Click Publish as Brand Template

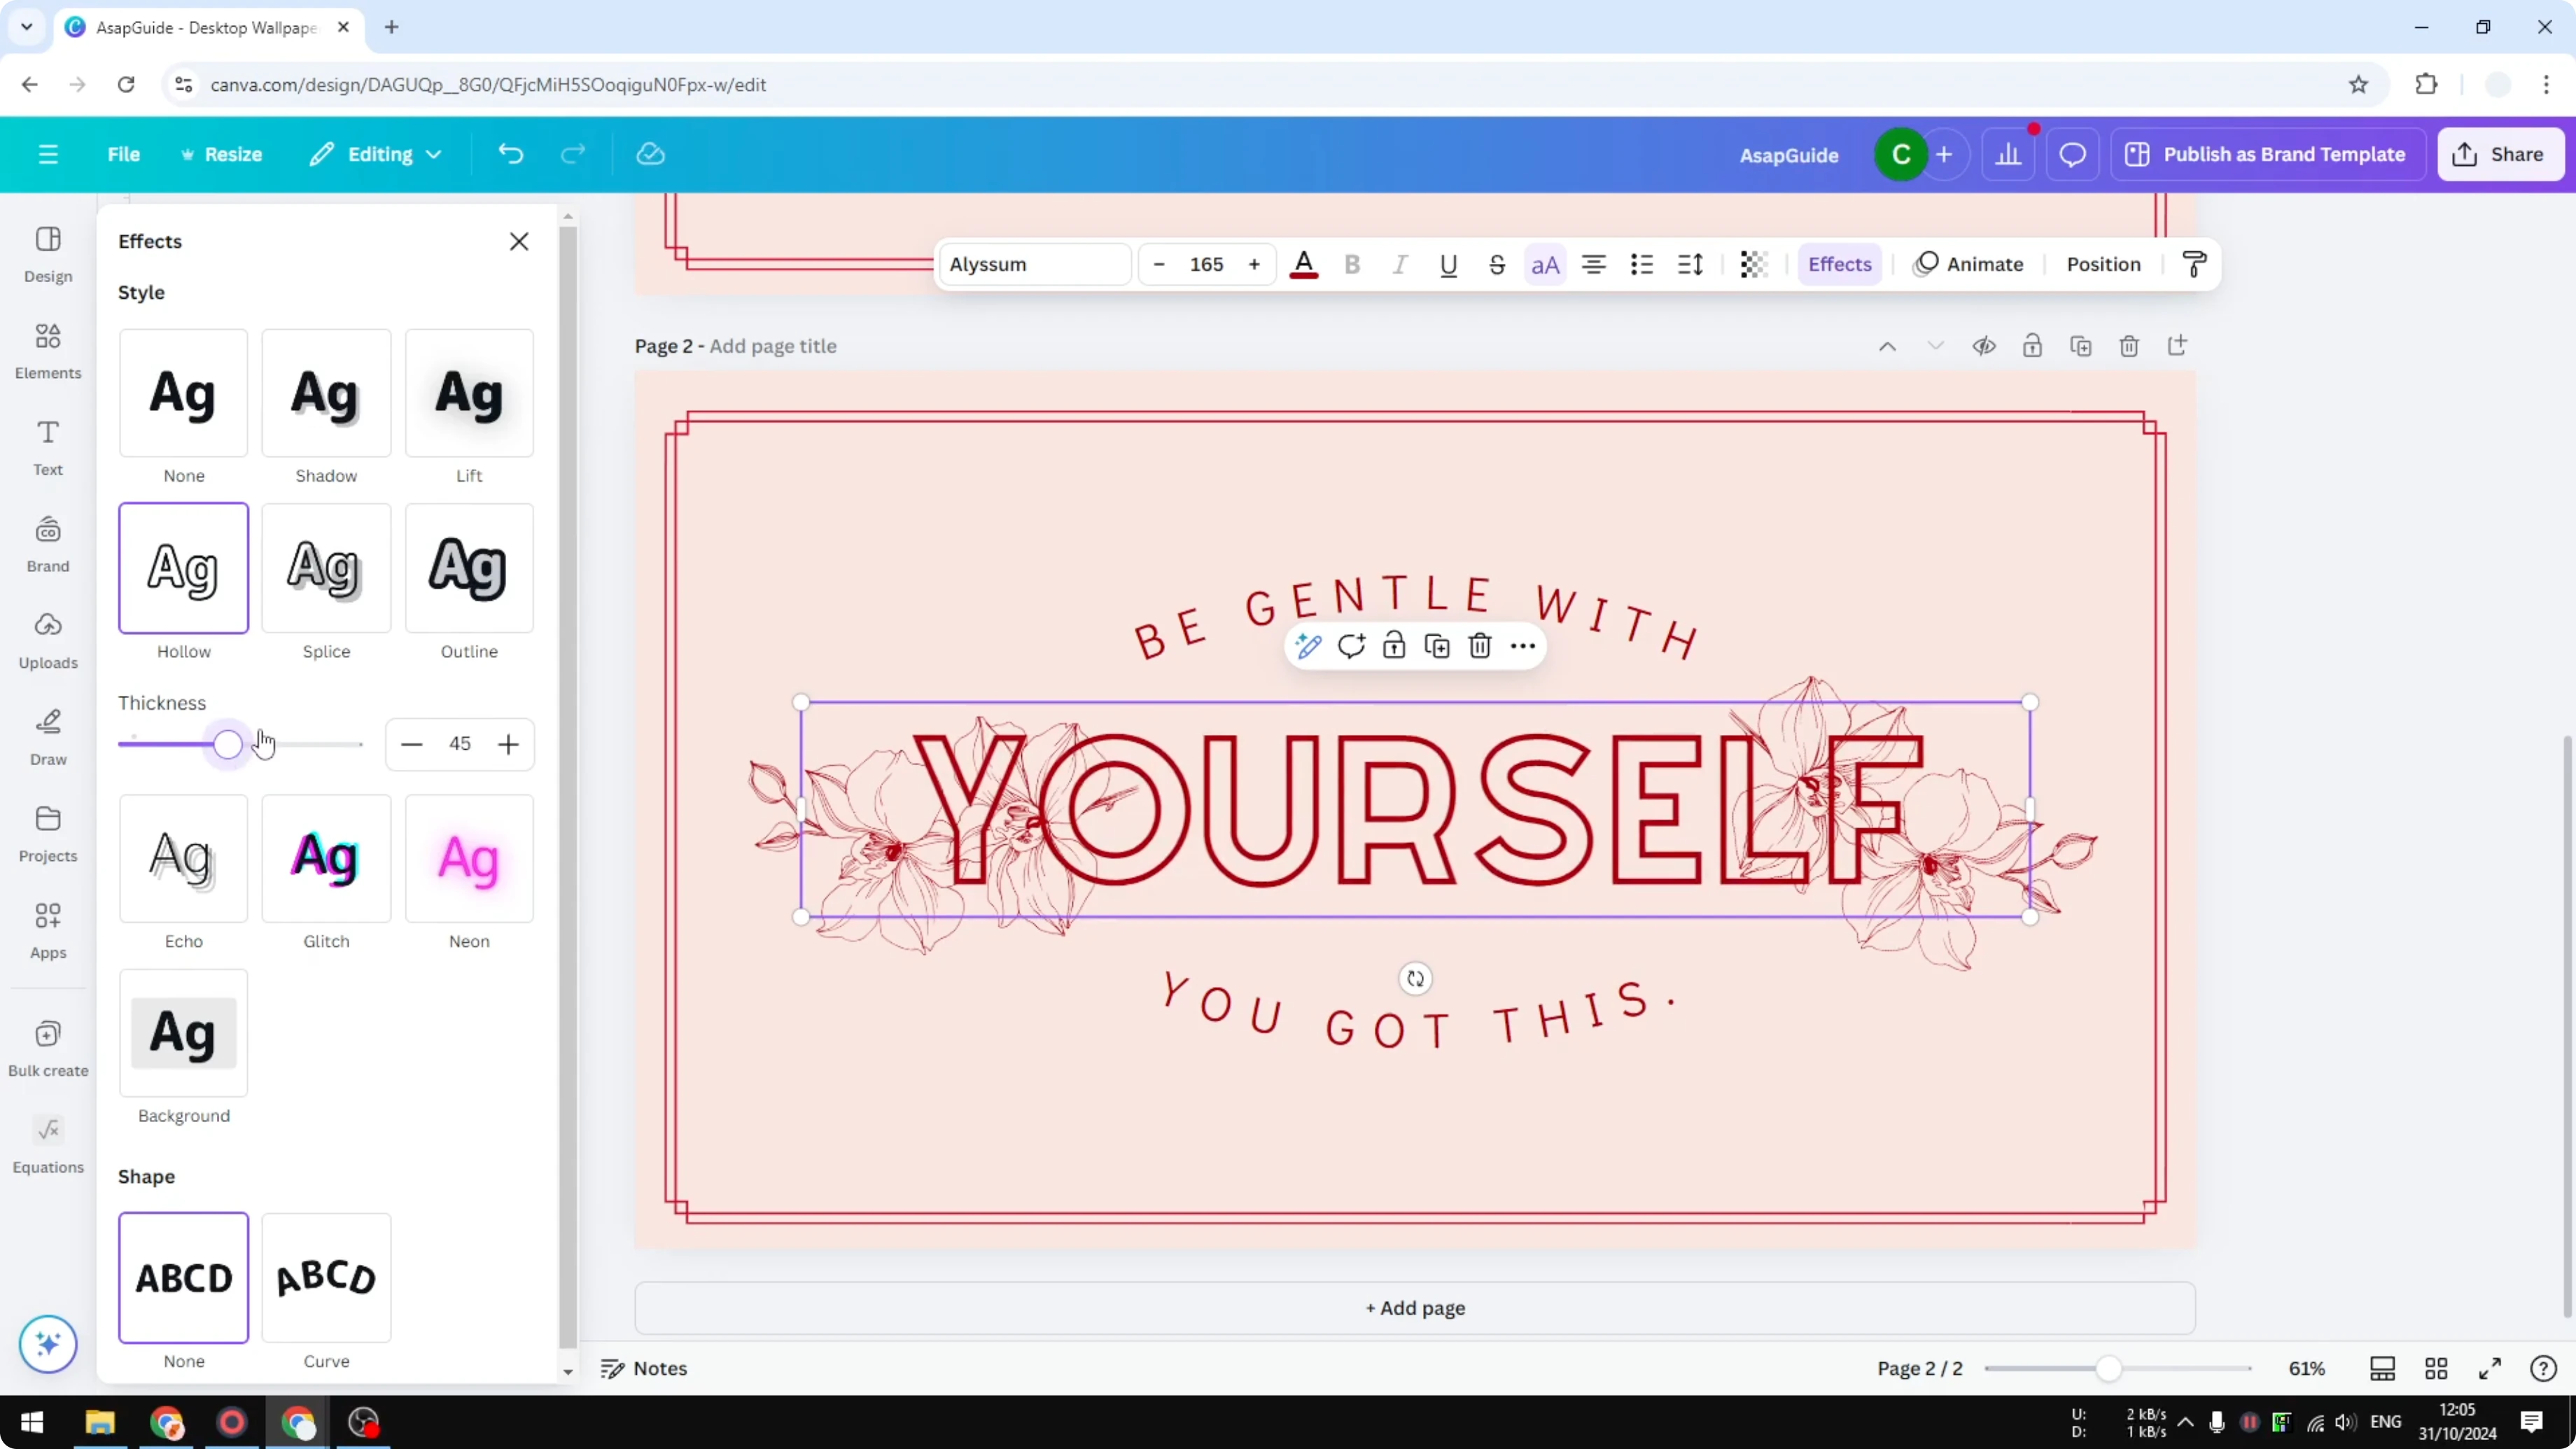pos(2267,154)
